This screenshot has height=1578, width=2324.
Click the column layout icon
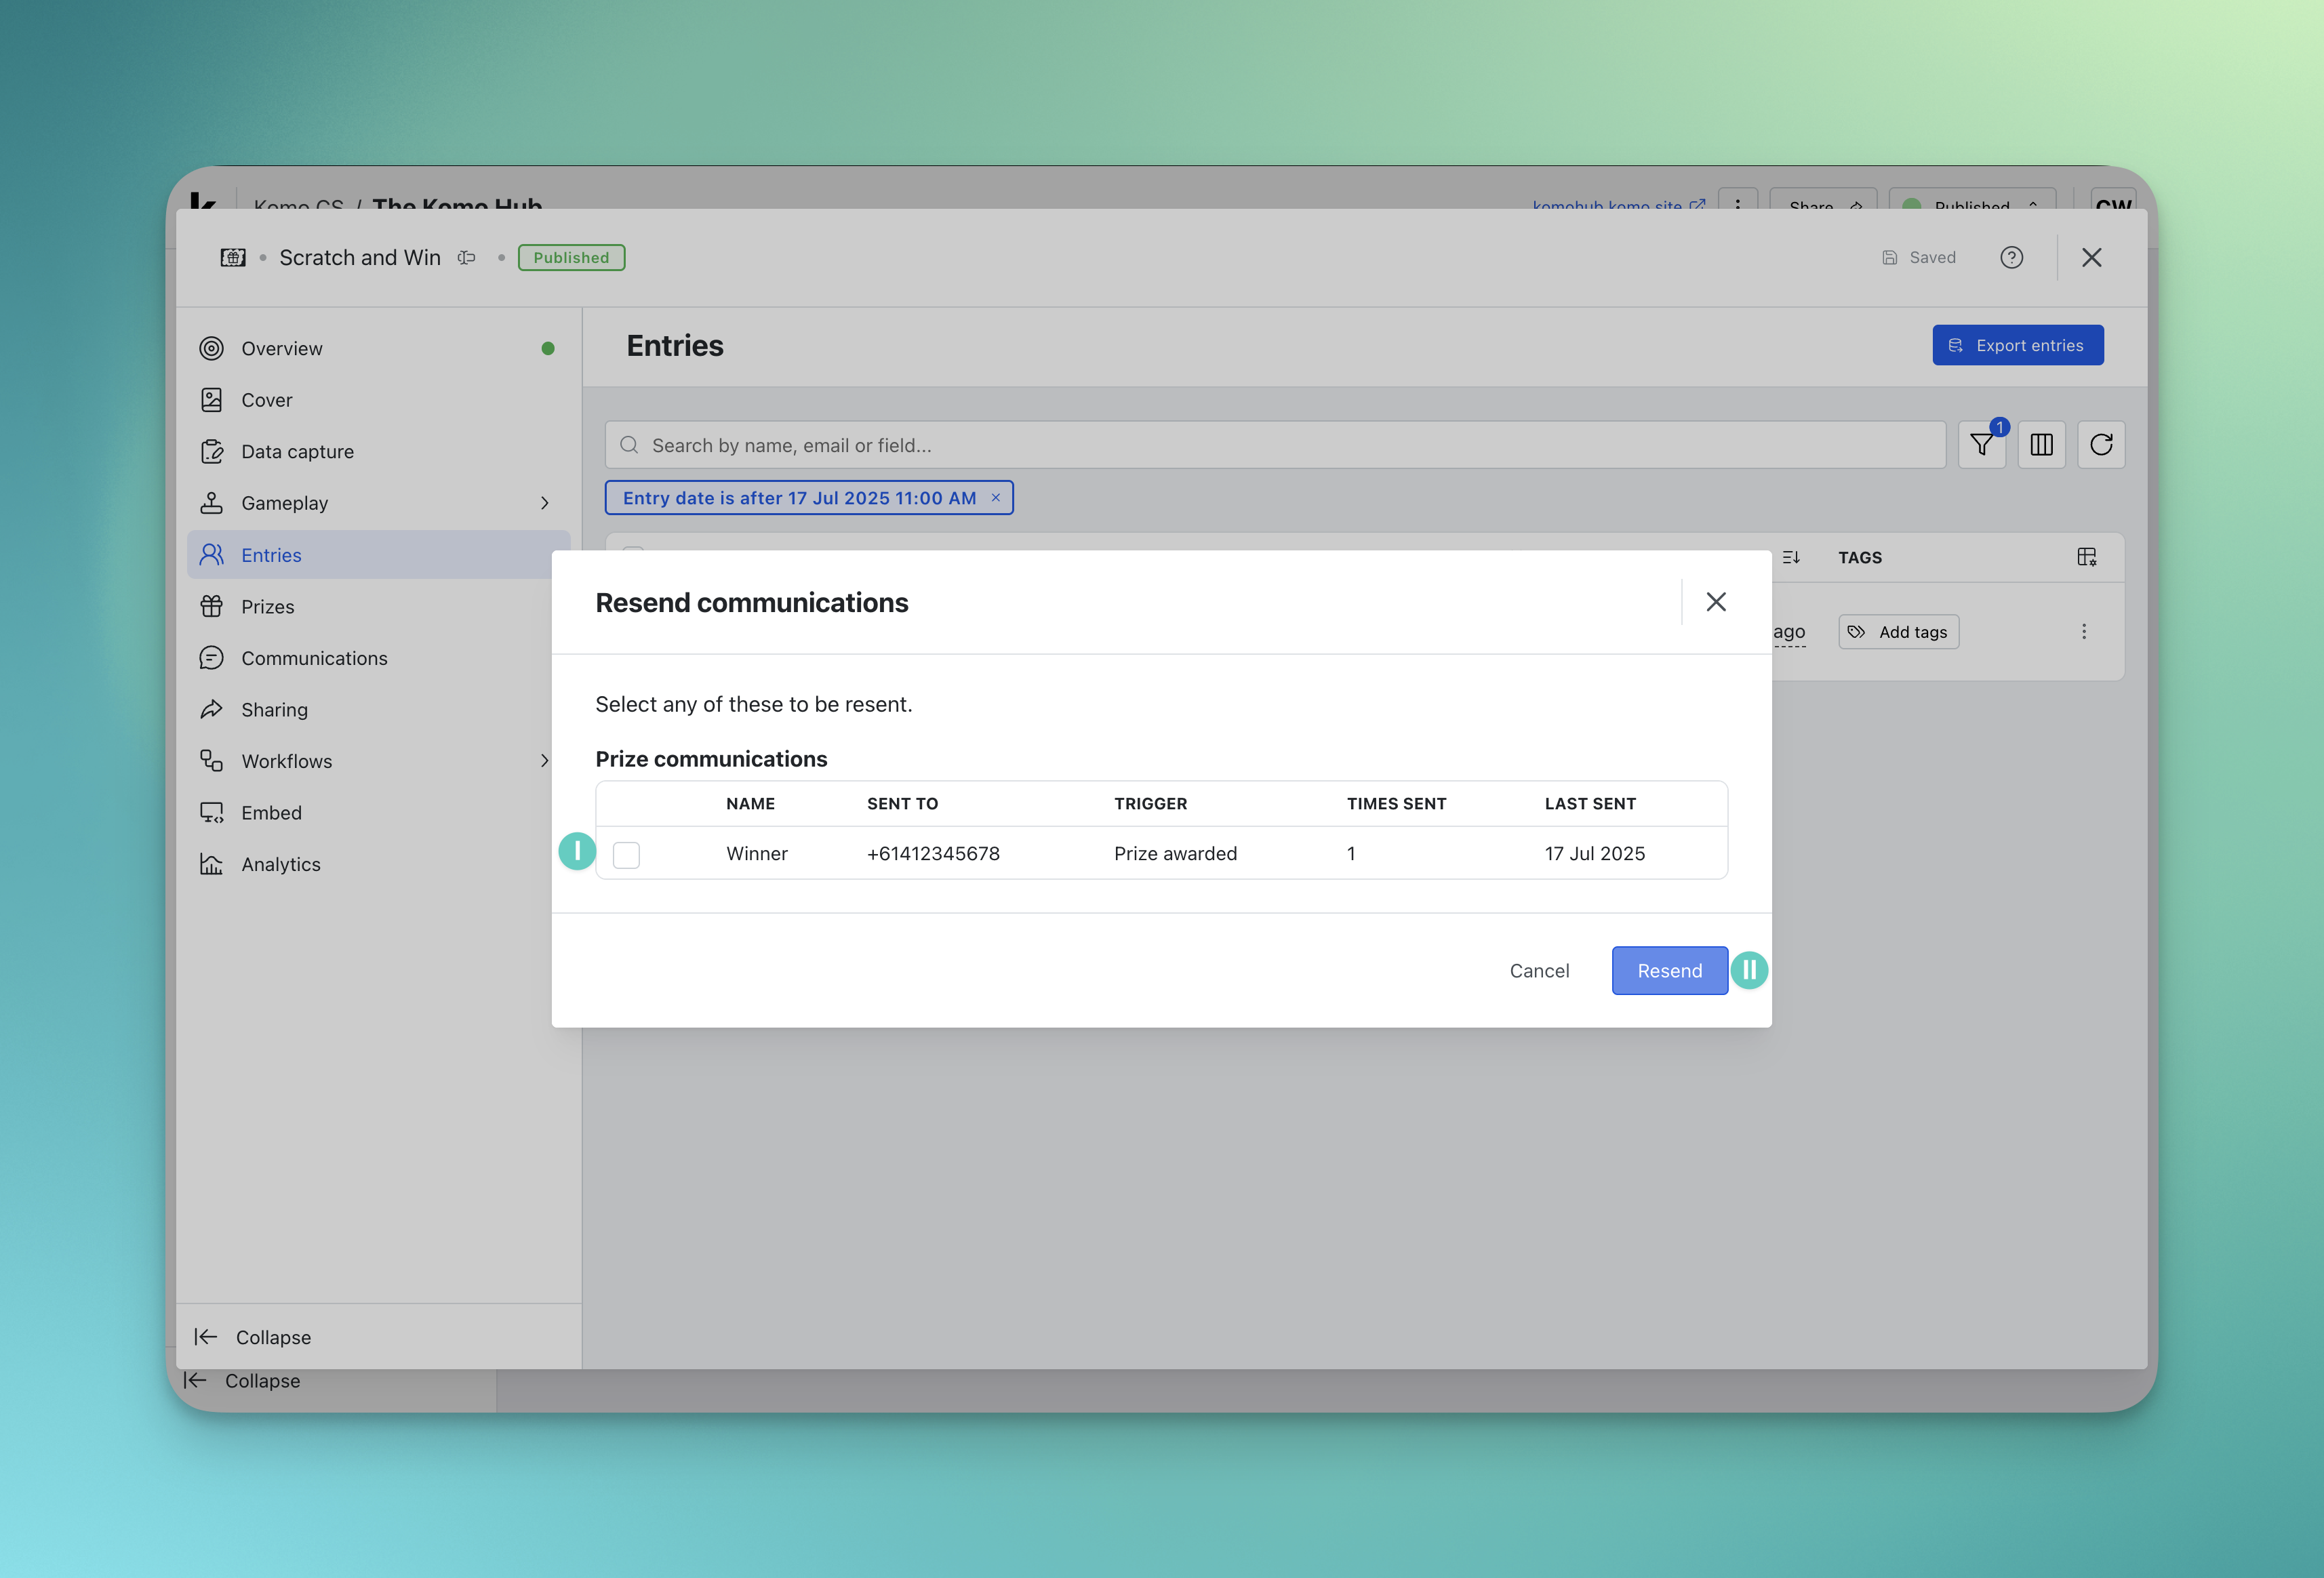coord(2041,445)
